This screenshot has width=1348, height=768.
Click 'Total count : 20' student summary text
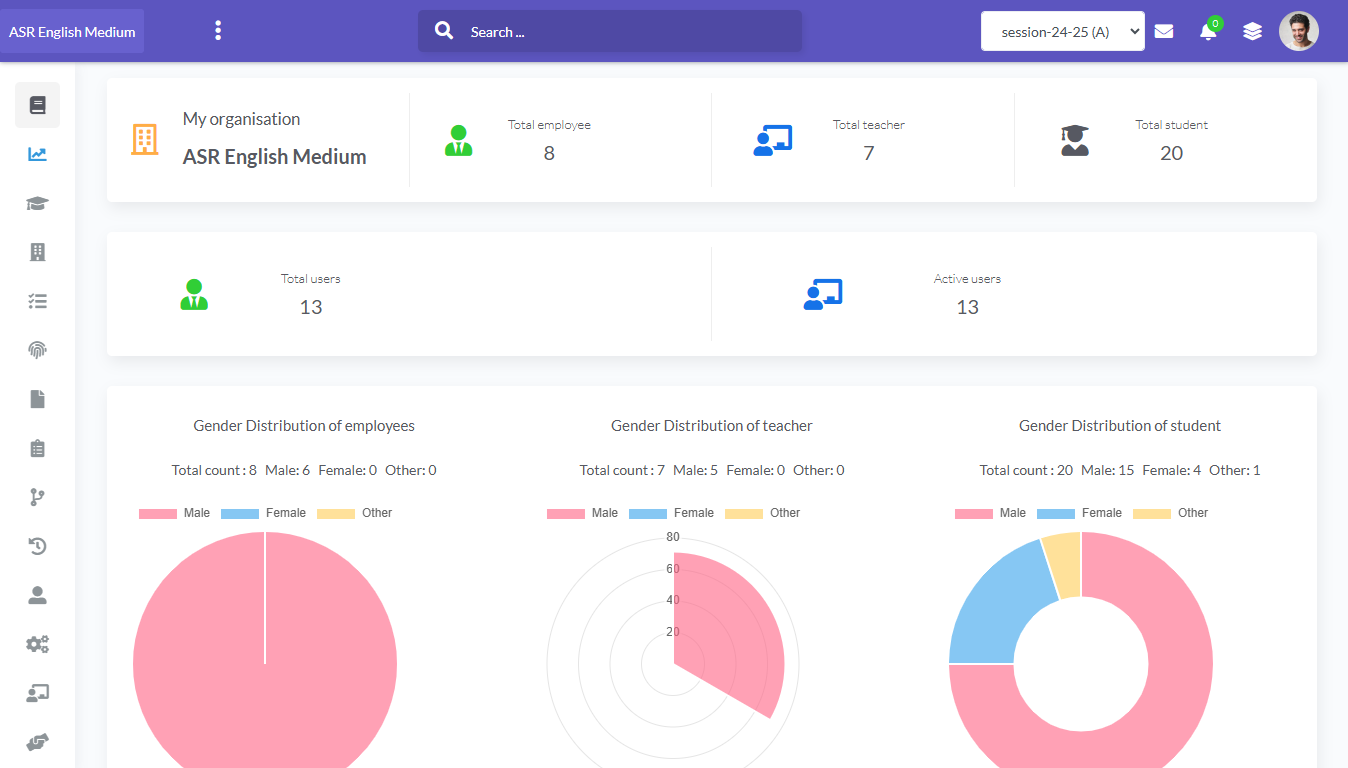[1026, 470]
